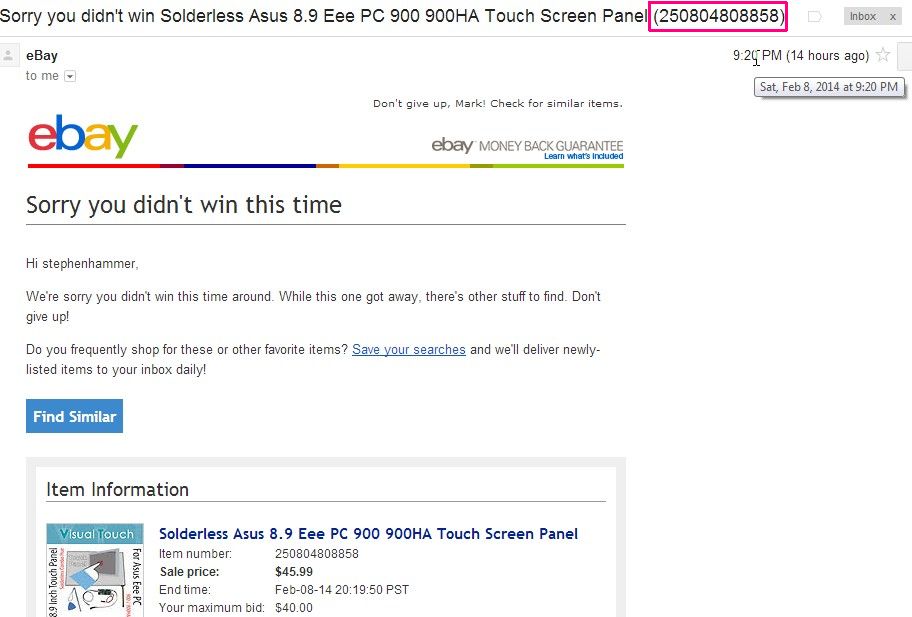Click the eBay Money Back Guarantee logo
Screen dimensions: 912x617
tap(527, 145)
